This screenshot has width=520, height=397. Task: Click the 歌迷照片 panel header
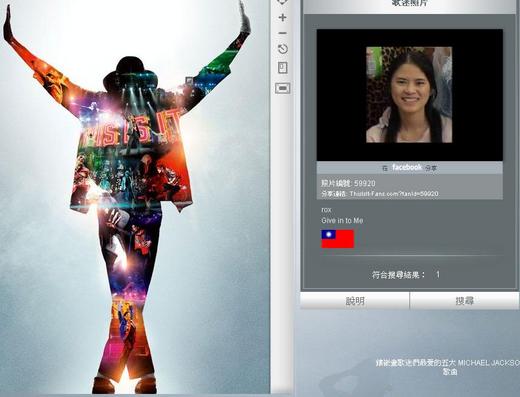point(410,4)
